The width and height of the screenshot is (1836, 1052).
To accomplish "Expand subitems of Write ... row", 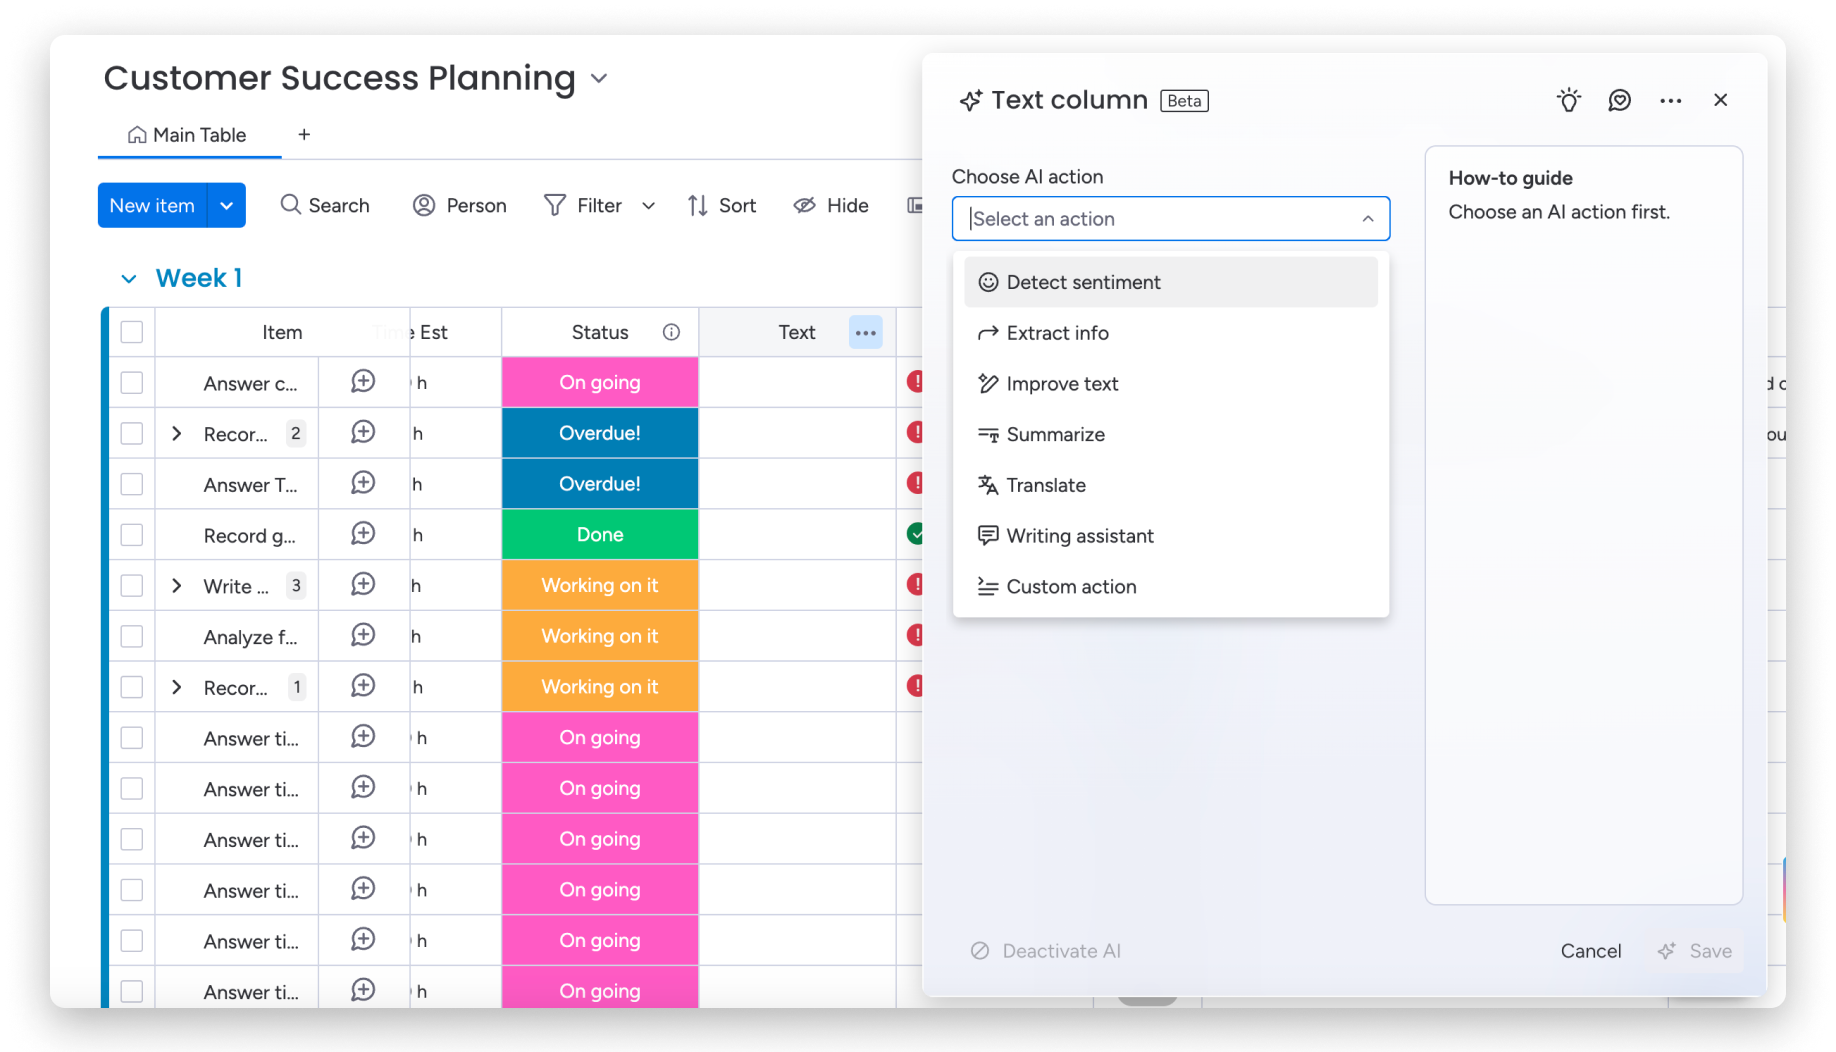I will pos(177,585).
